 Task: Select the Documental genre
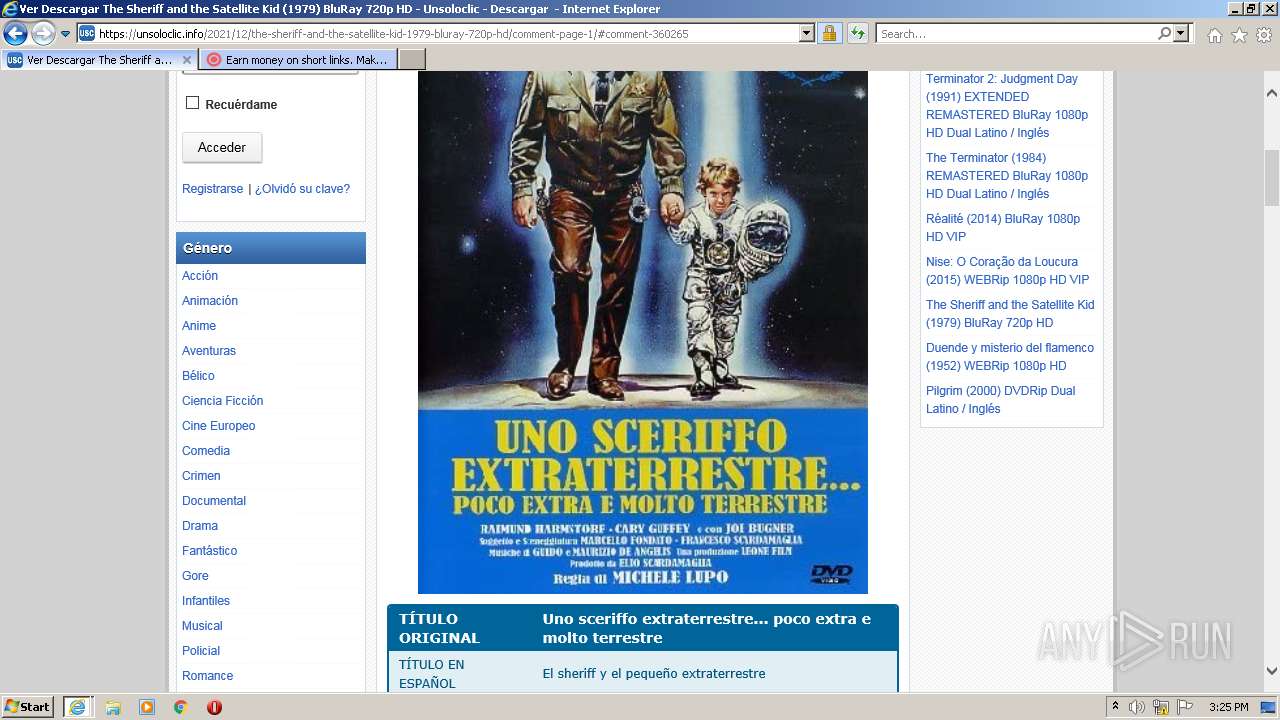(x=214, y=501)
